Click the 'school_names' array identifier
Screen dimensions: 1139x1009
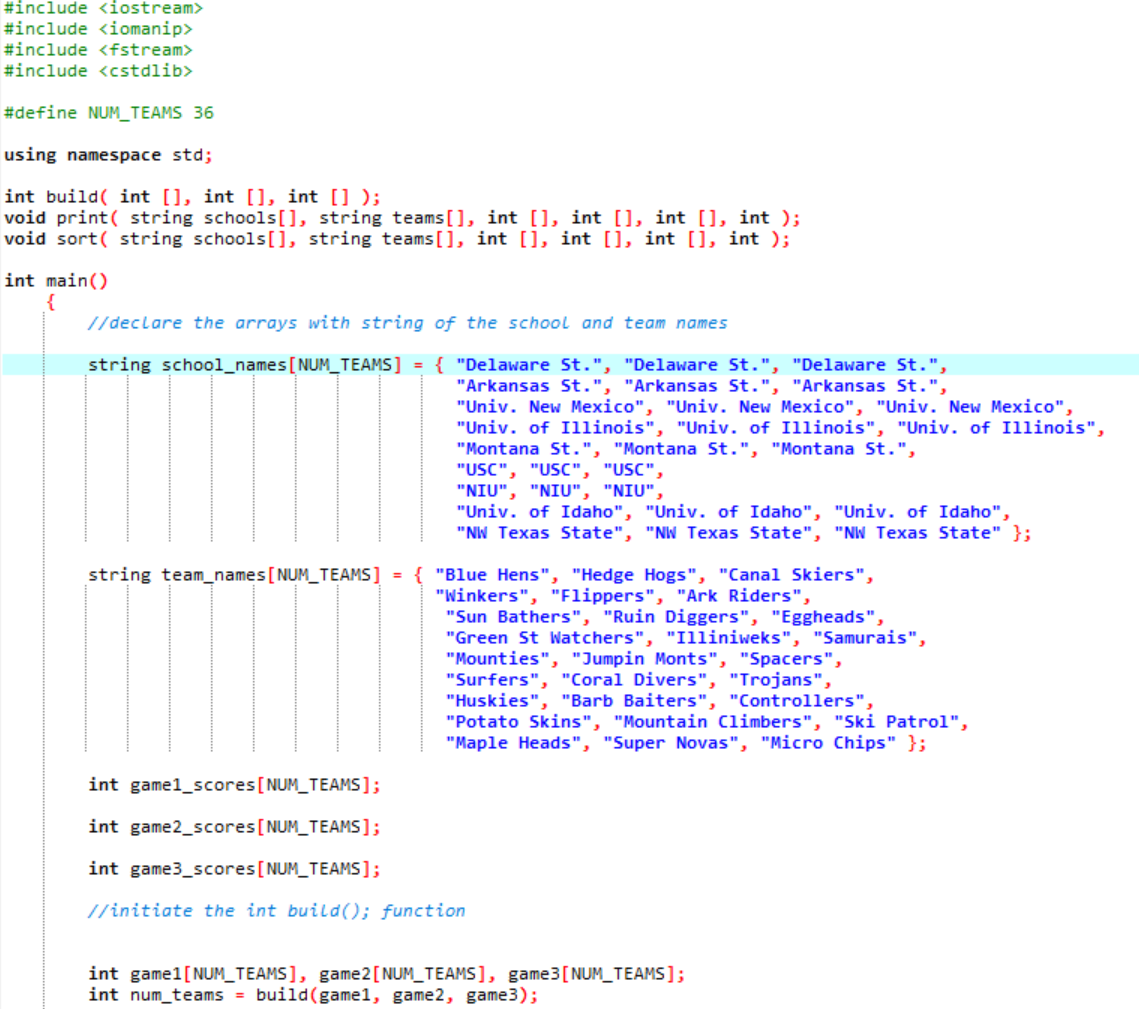[x=224, y=365]
